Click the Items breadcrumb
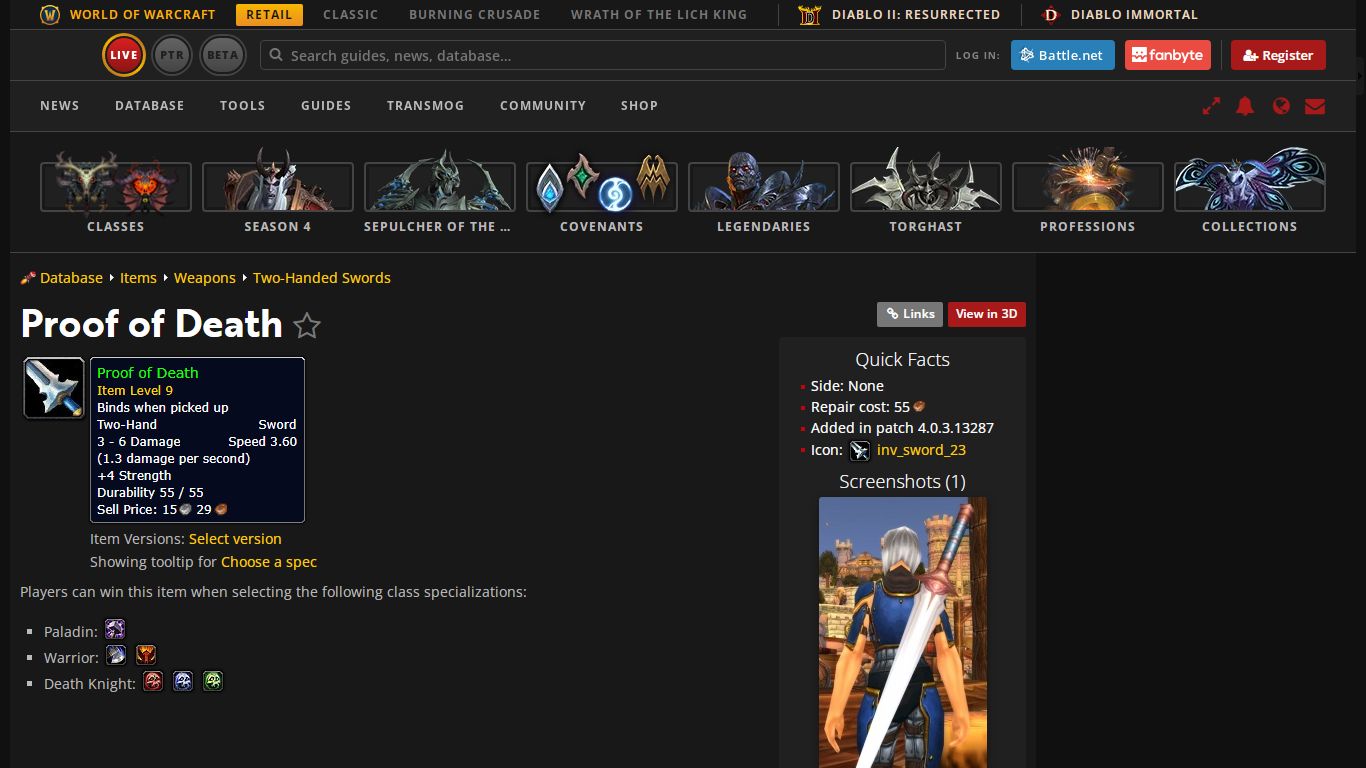Viewport: 1366px width, 768px height. click(138, 278)
